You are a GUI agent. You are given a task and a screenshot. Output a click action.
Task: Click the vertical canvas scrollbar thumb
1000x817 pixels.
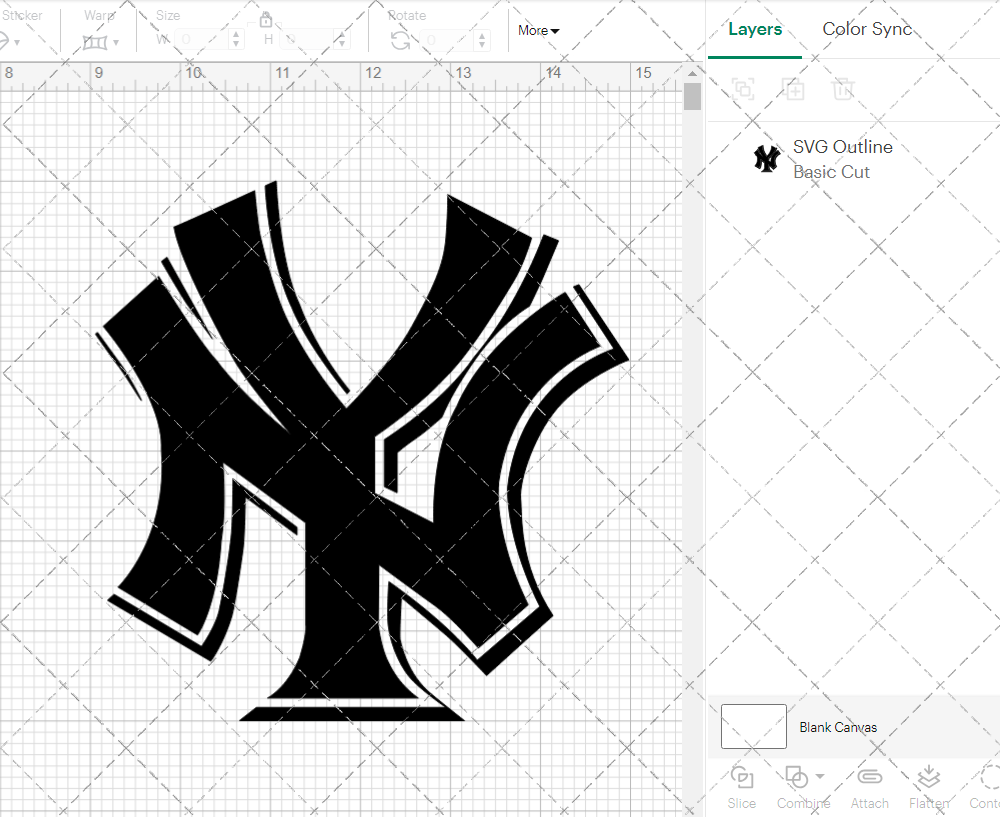point(693,97)
